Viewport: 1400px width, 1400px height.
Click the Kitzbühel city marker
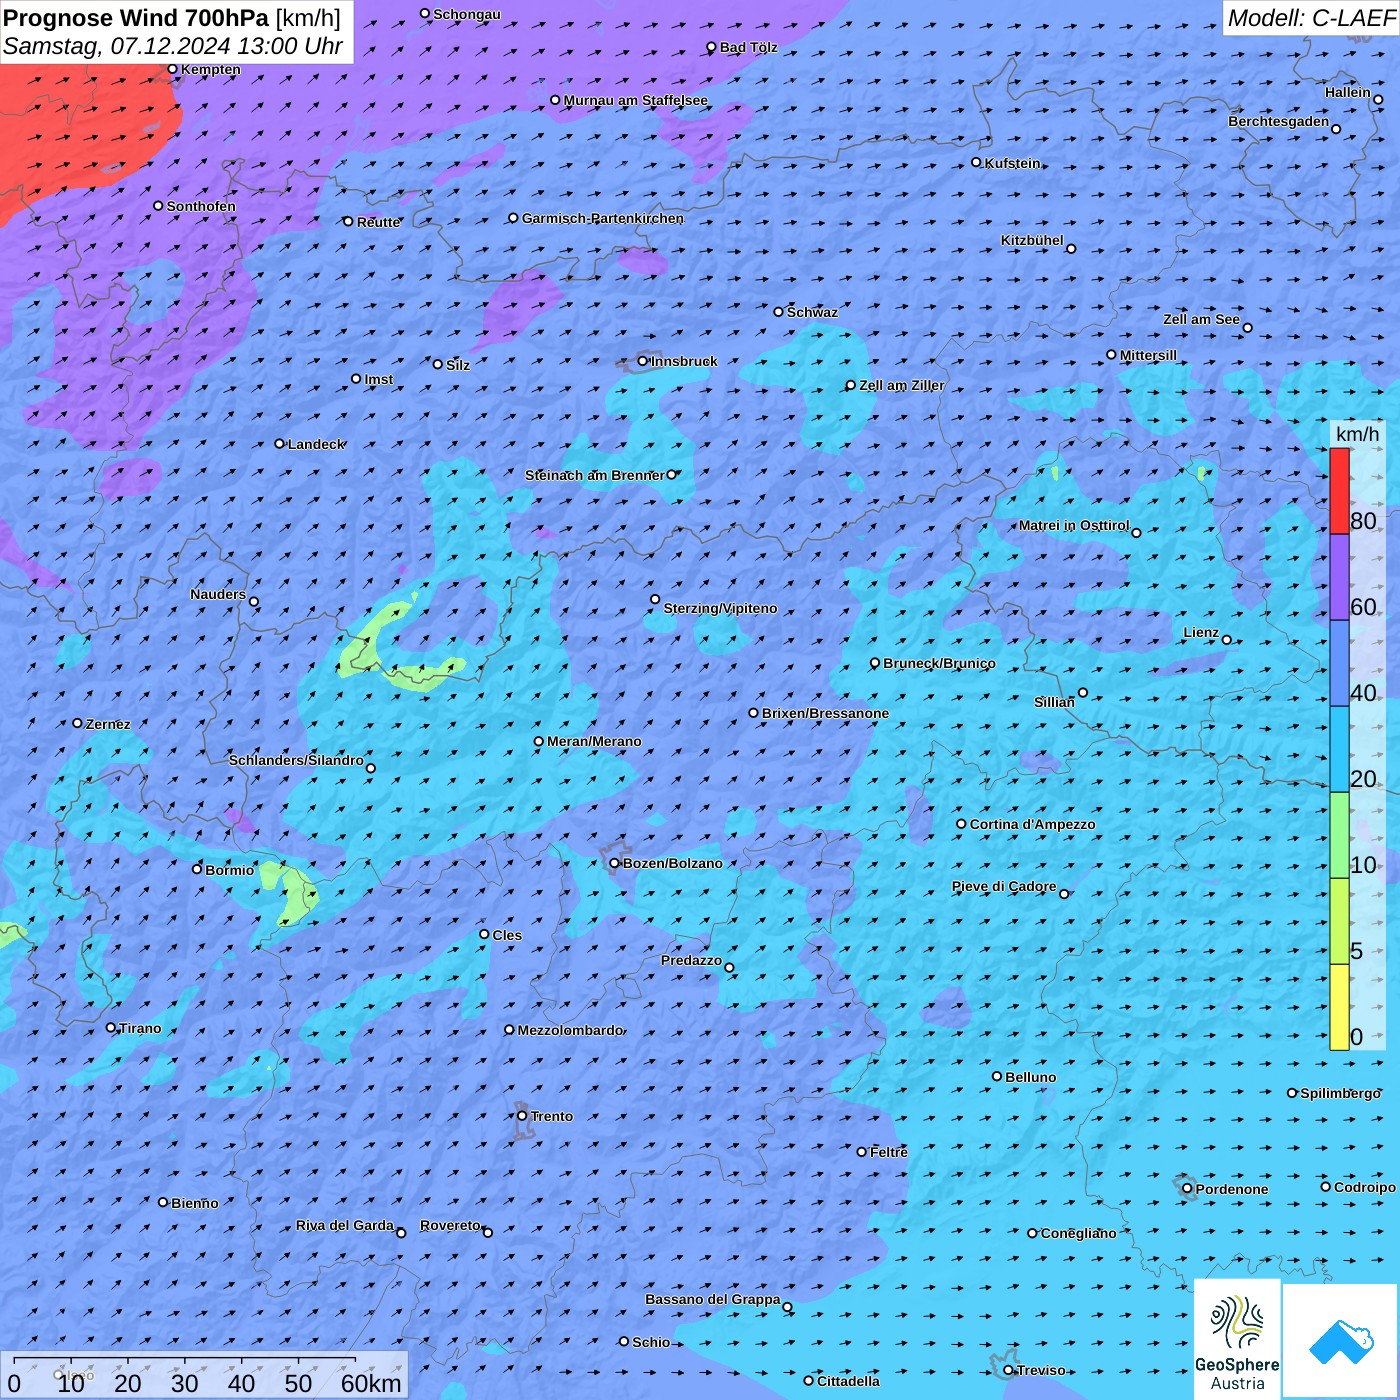click(x=1071, y=249)
